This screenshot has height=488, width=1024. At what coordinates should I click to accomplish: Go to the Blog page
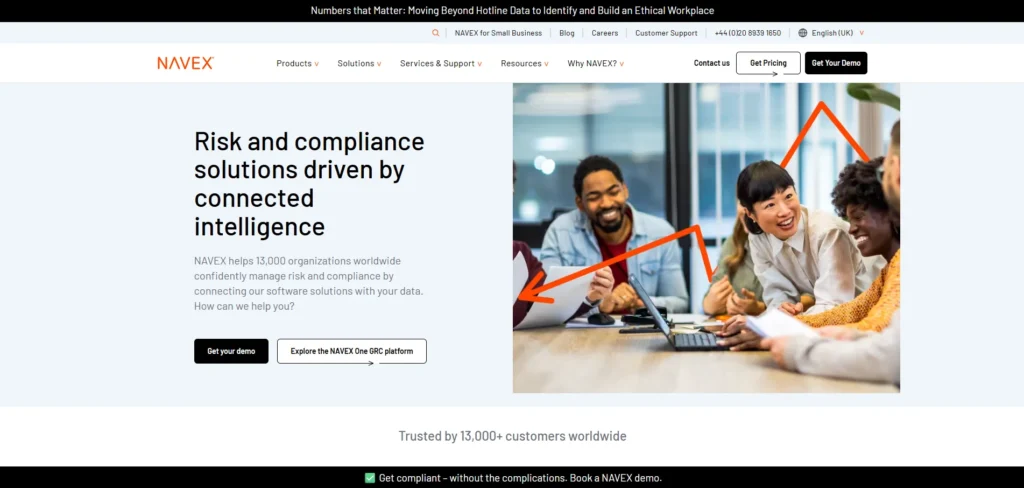pos(567,33)
